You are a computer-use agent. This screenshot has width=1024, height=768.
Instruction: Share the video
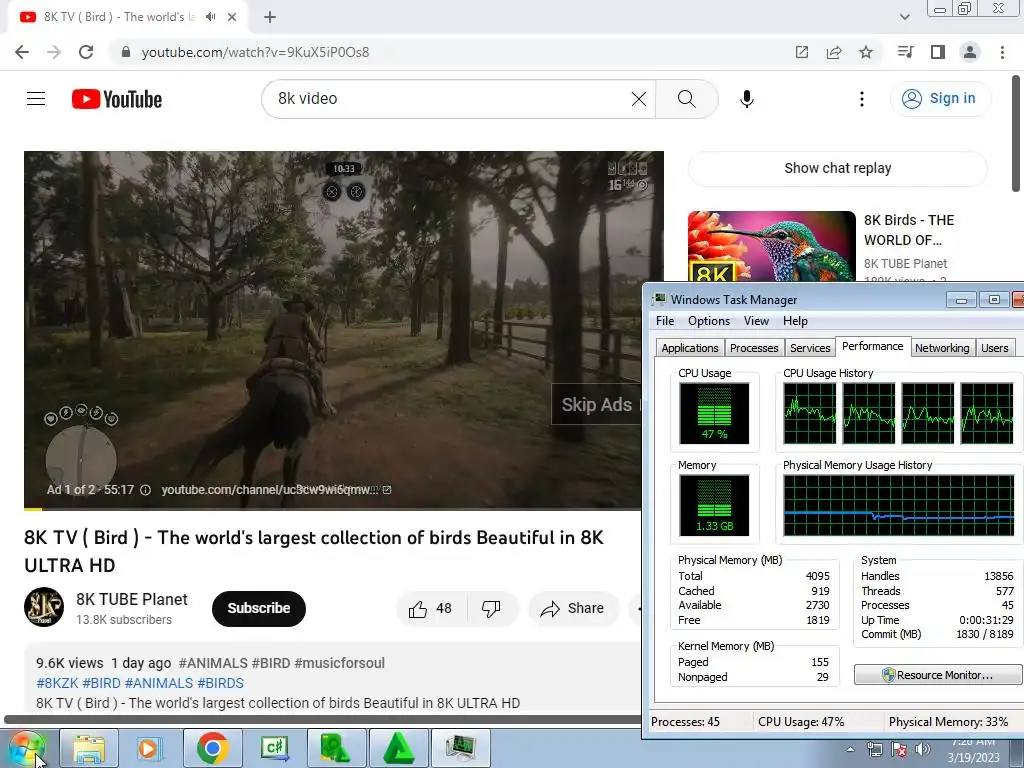pos(572,609)
